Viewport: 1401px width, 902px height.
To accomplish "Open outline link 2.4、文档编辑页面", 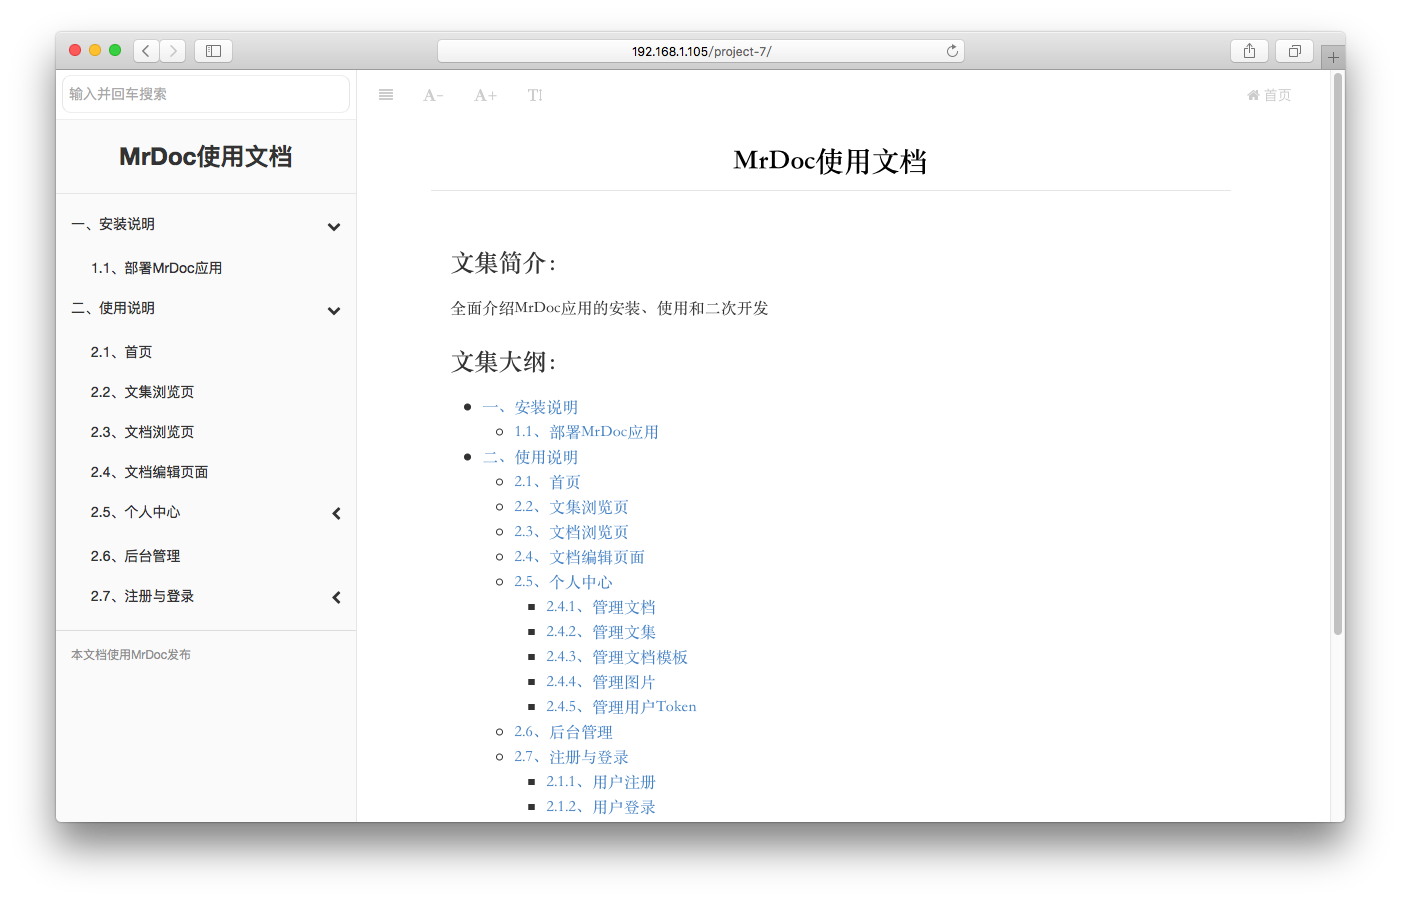I will (x=579, y=557).
